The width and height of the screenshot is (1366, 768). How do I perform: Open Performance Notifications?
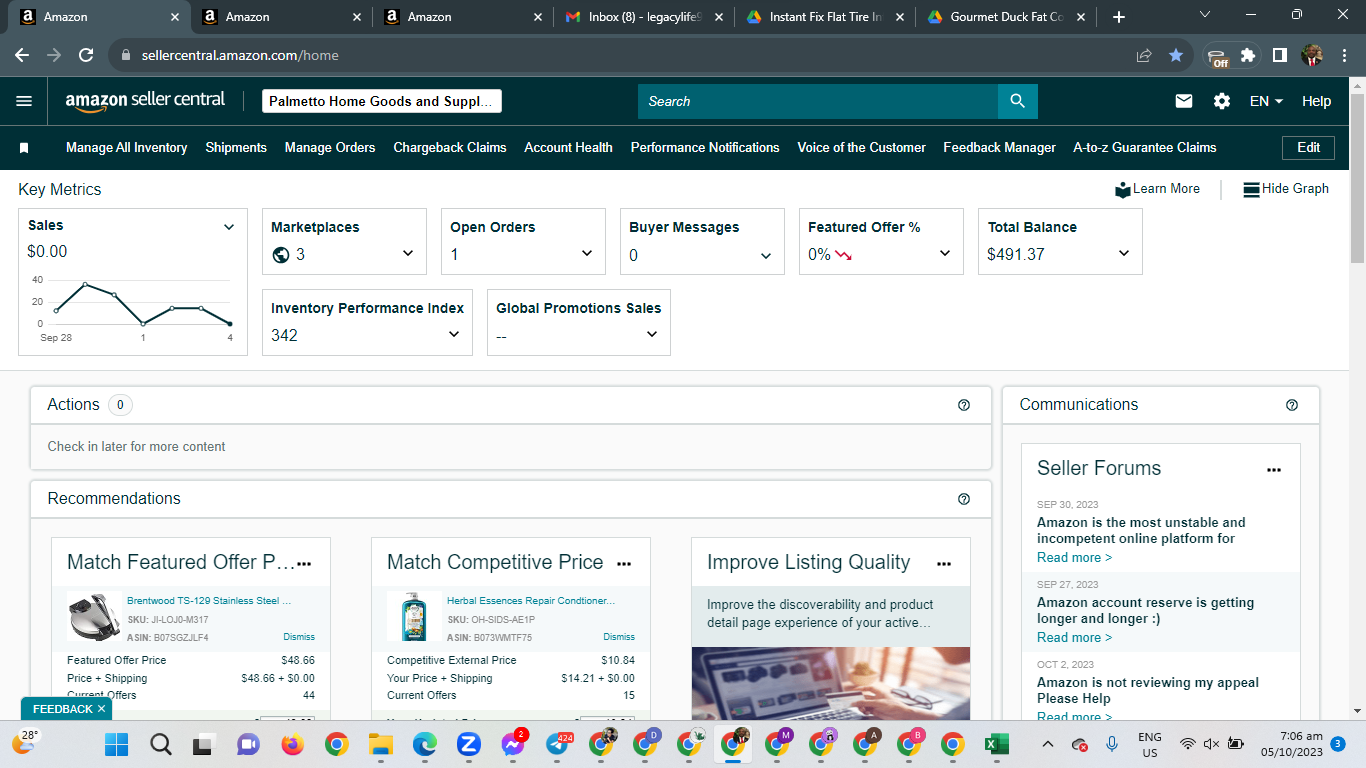click(705, 148)
